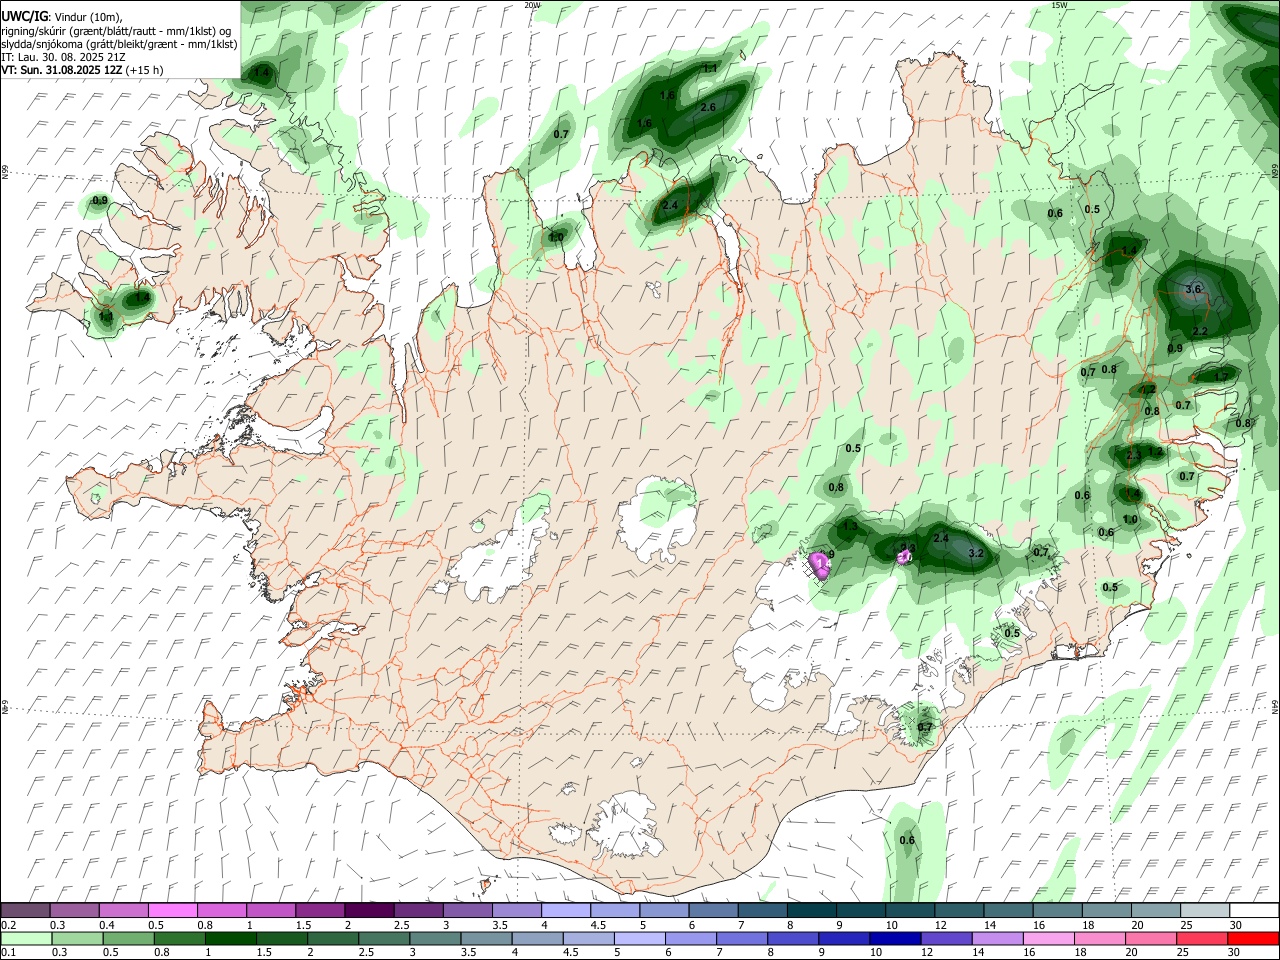Select the 15W longitude label
The image size is (1280, 960).
pos(1059,5)
